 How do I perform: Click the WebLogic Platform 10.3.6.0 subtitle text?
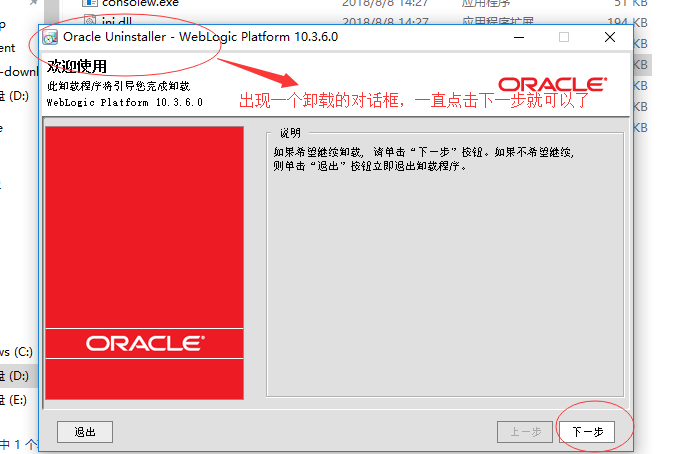coord(125,103)
